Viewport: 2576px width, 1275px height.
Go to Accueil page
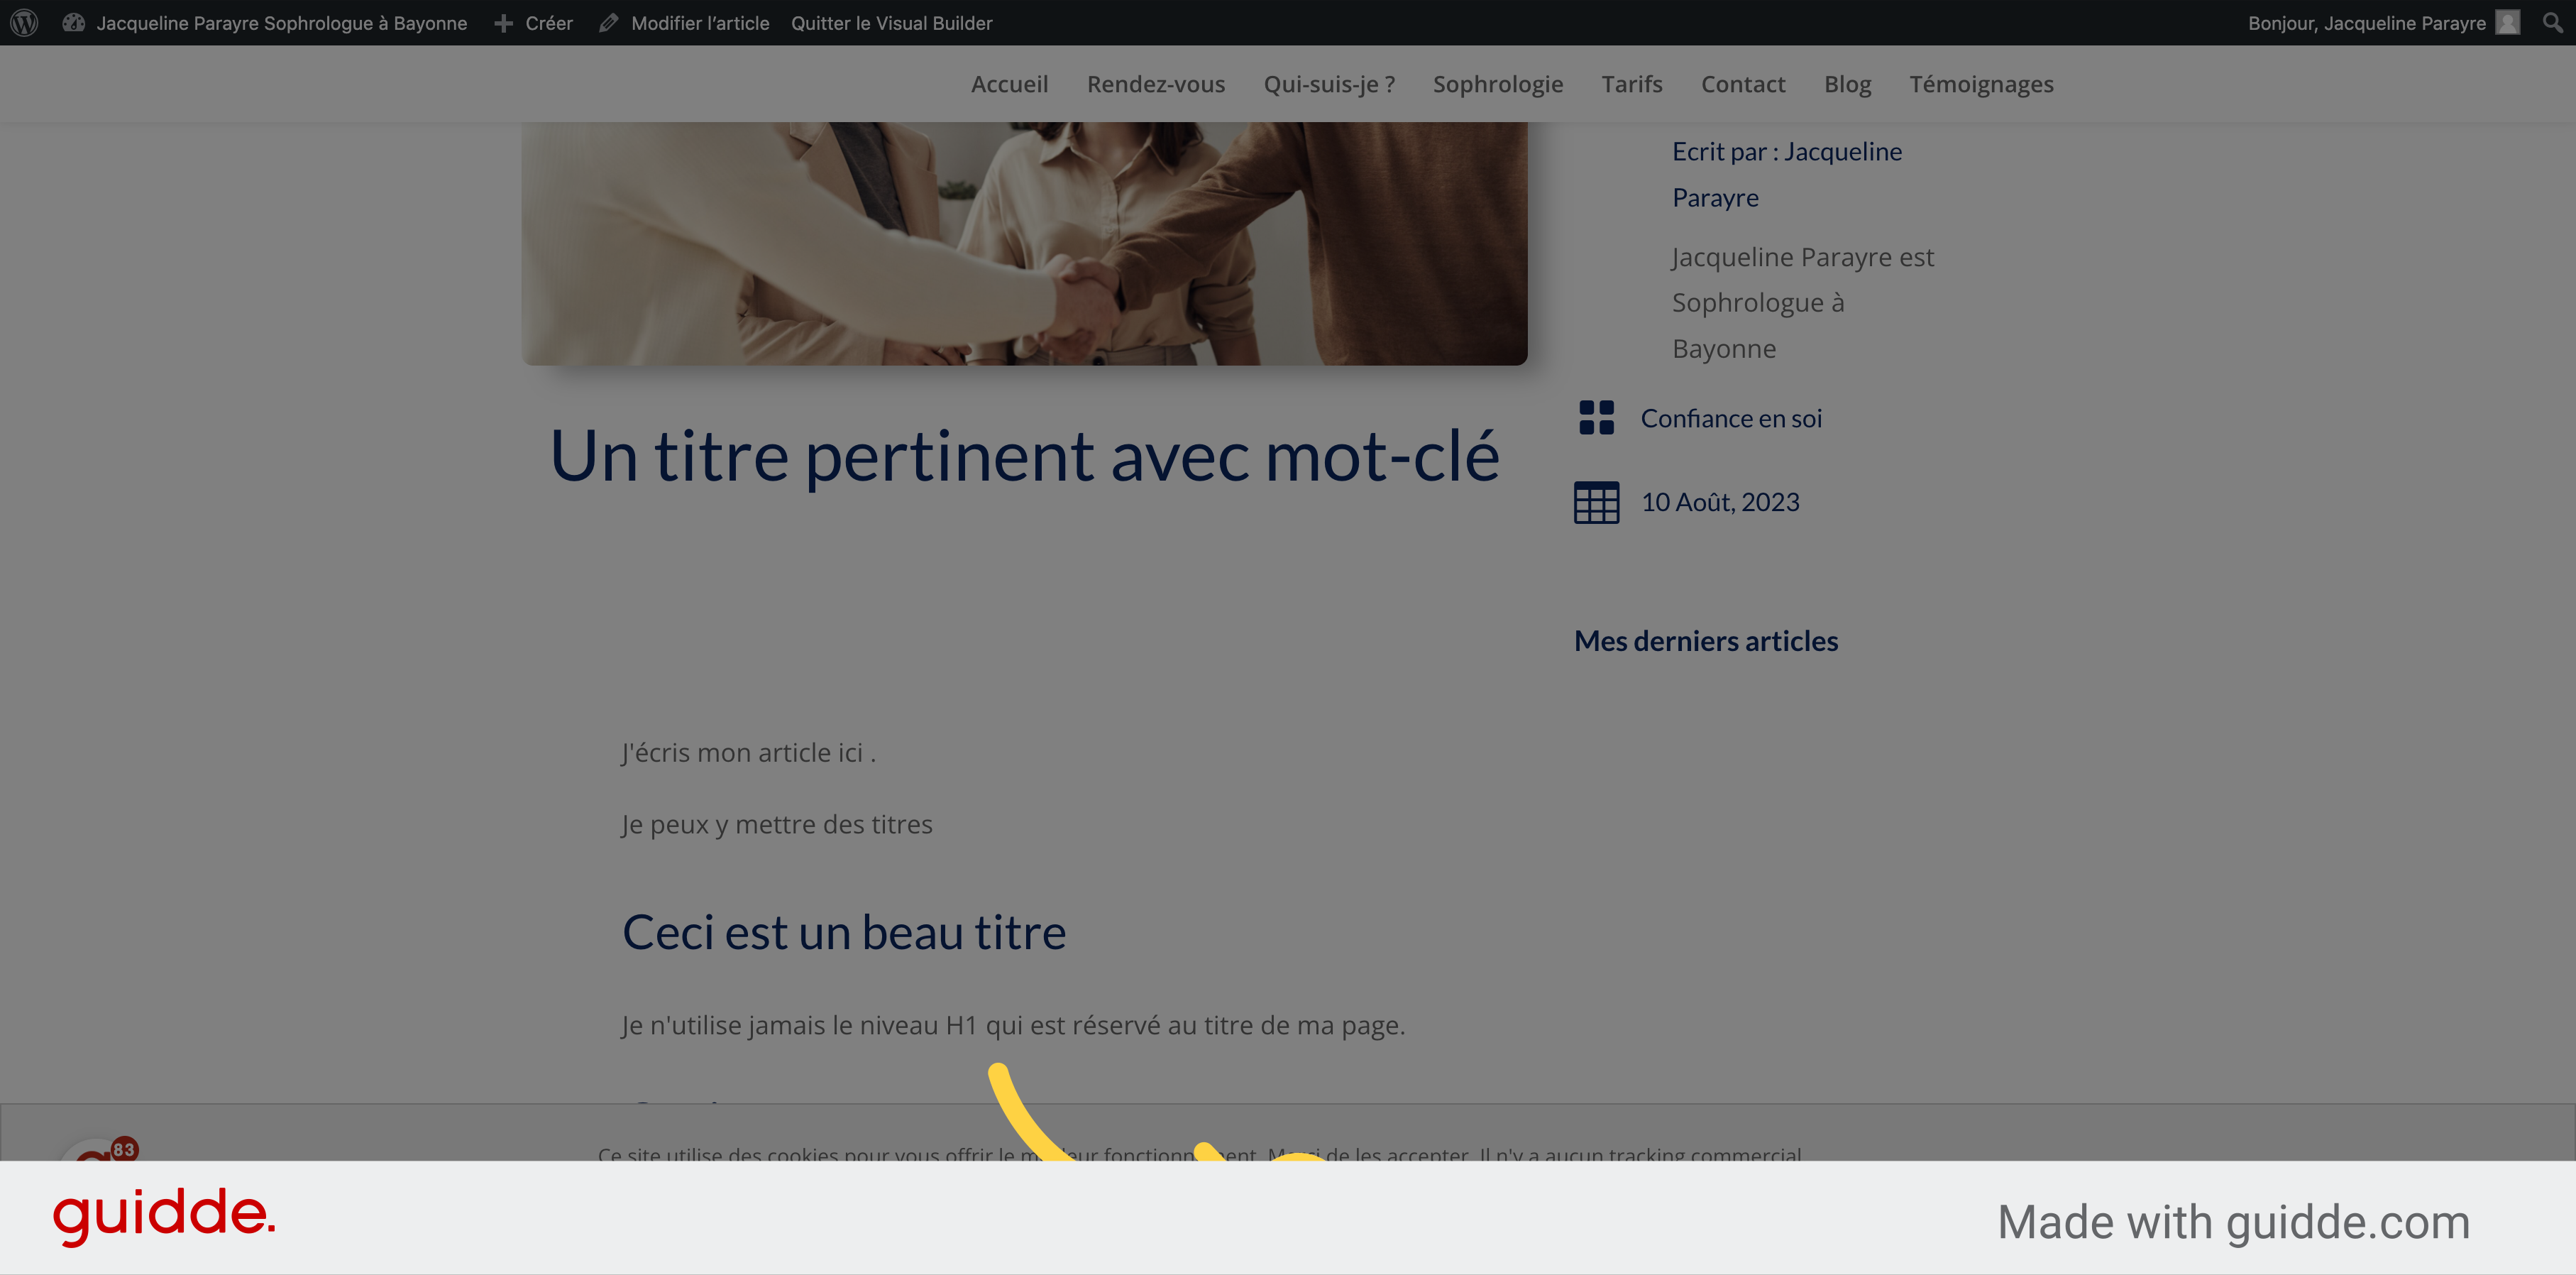(x=1009, y=84)
